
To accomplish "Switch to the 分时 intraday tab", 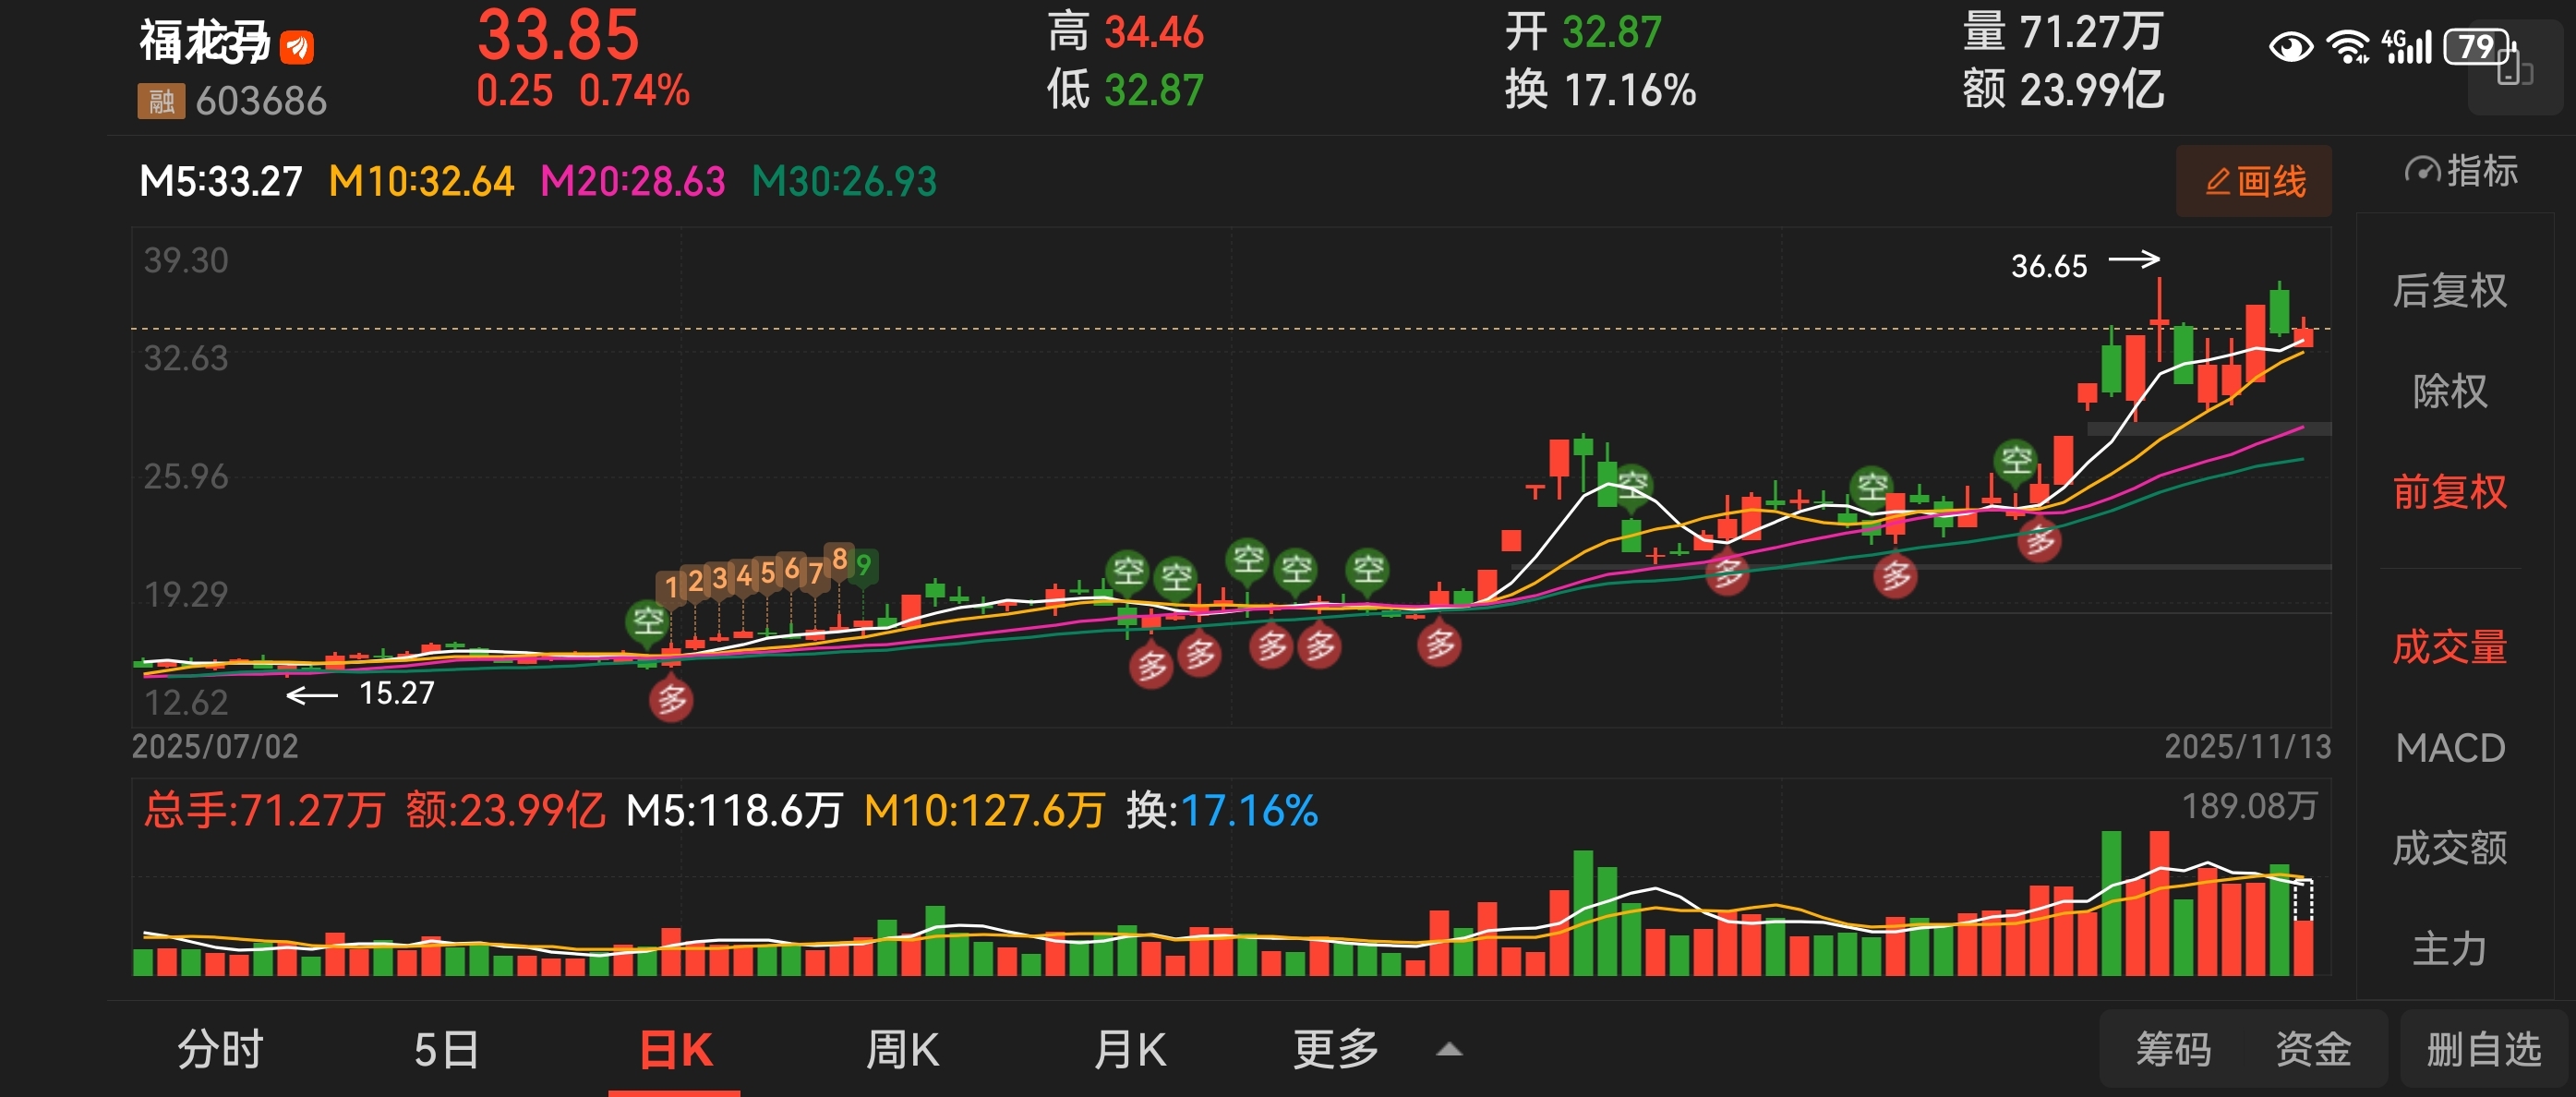I will [x=220, y=1049].
